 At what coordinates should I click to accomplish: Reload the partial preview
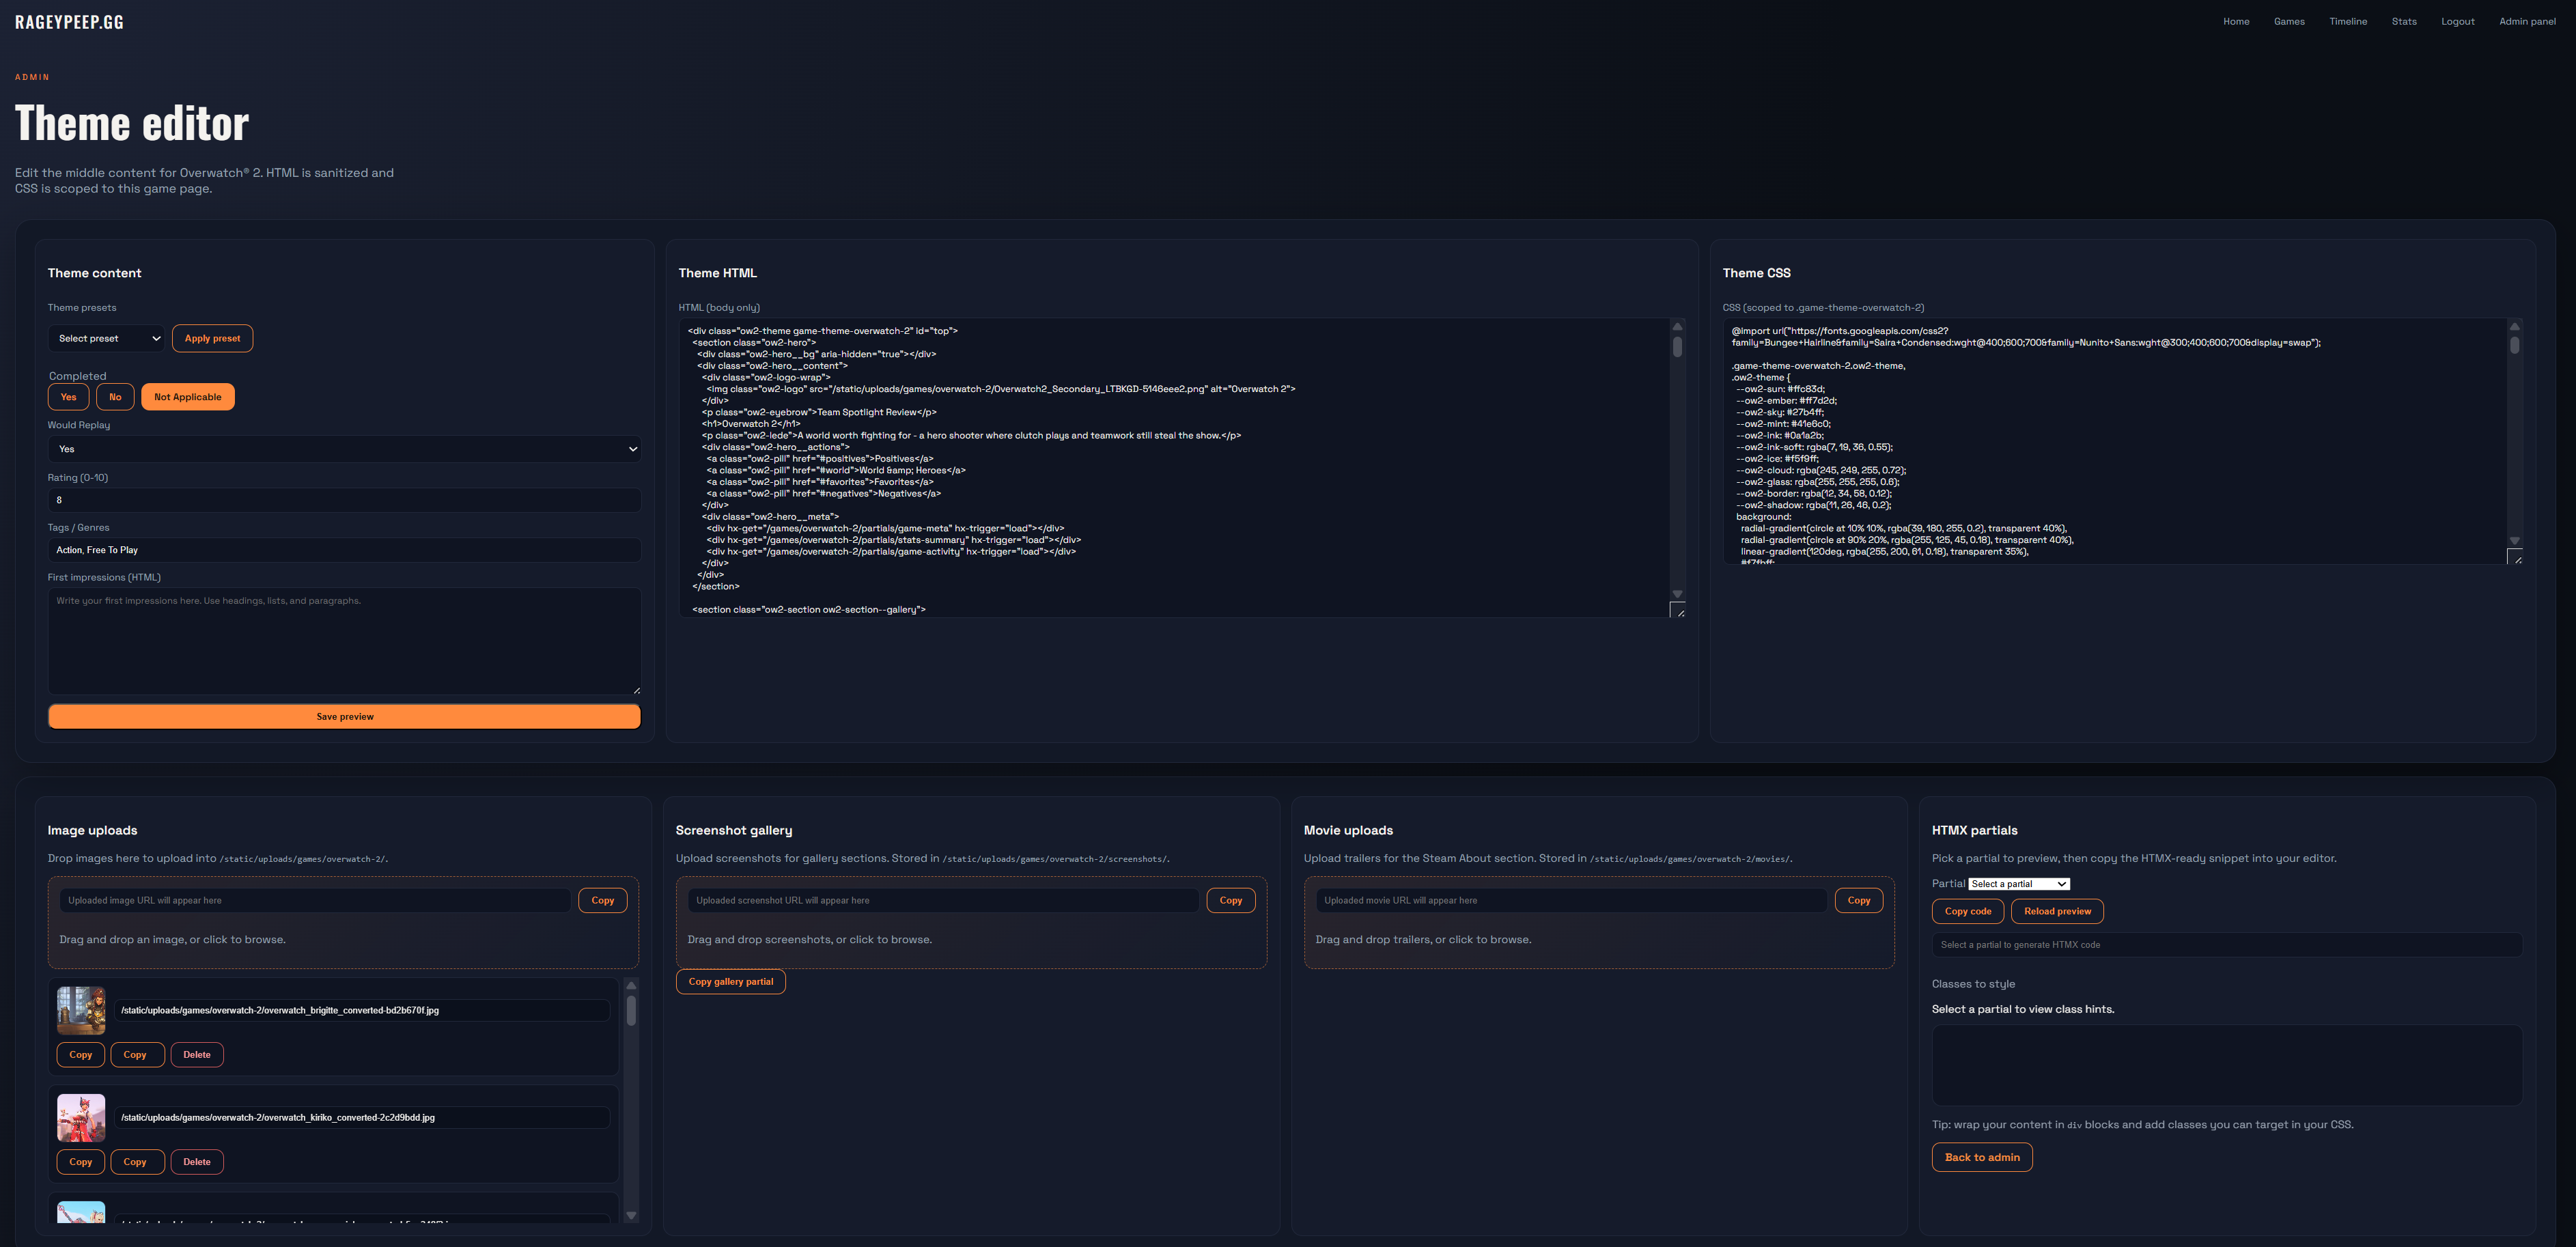coord(2057,911)
